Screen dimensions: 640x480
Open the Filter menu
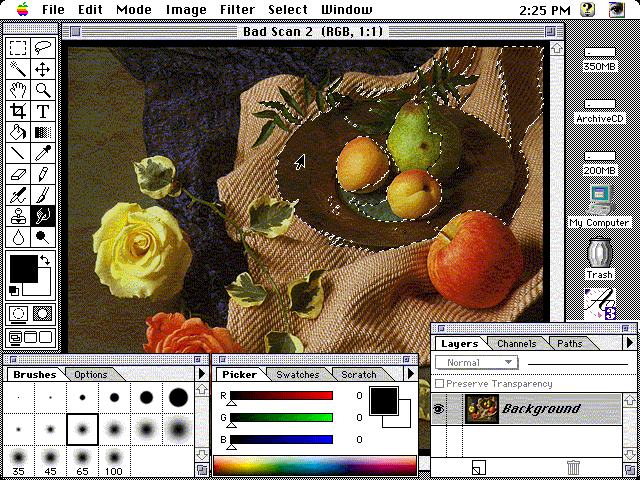click(237, 10)
